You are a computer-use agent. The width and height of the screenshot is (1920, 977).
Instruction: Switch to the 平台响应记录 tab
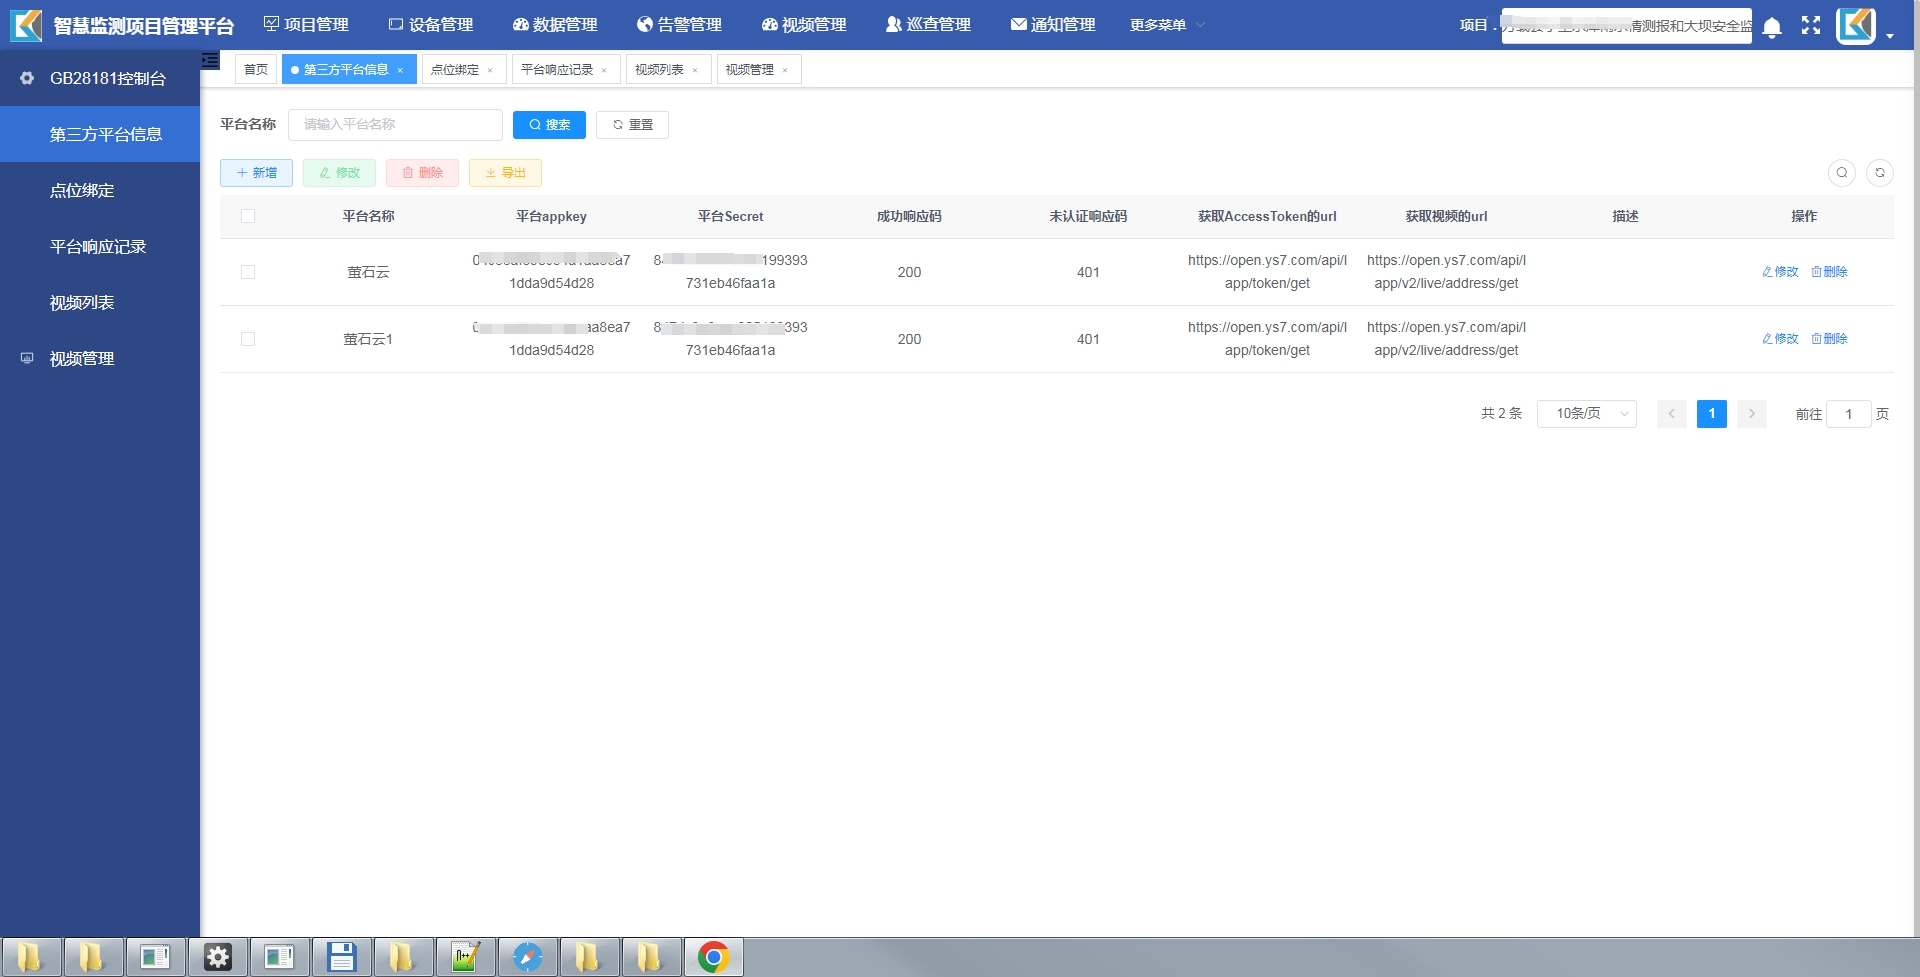[x=557, y=70]
